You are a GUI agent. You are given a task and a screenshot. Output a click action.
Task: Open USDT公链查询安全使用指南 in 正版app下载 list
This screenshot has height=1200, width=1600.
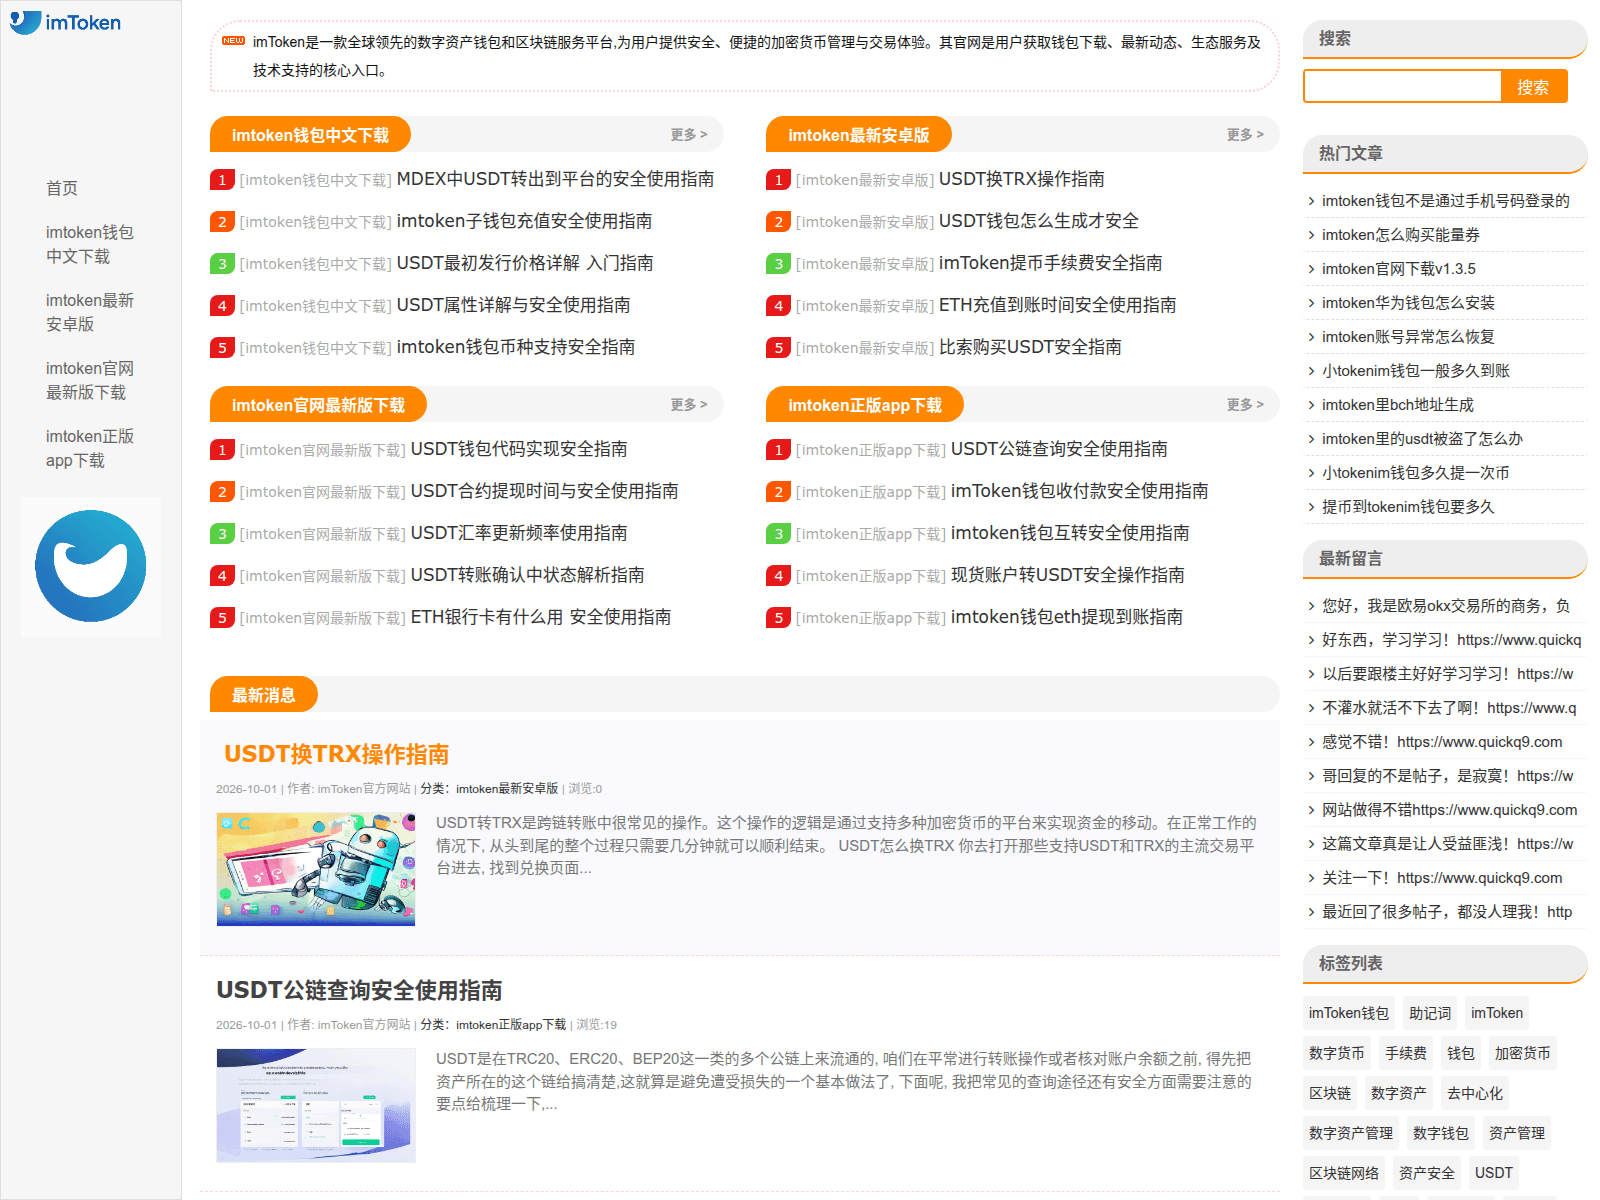point(1059,449)
